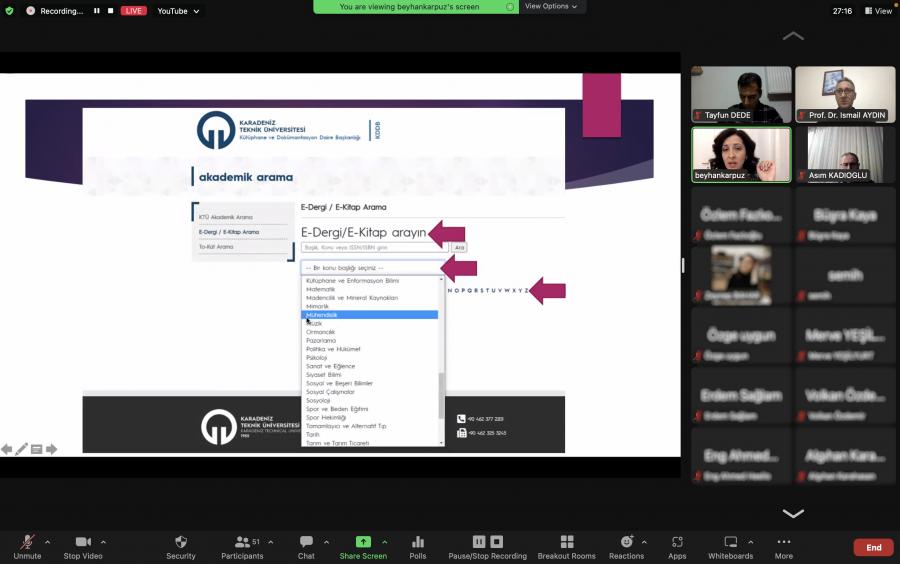Viewport: 900px width, 564px height.
Task: Click letter Z in alphabetical index
Action: click(526, 291)
